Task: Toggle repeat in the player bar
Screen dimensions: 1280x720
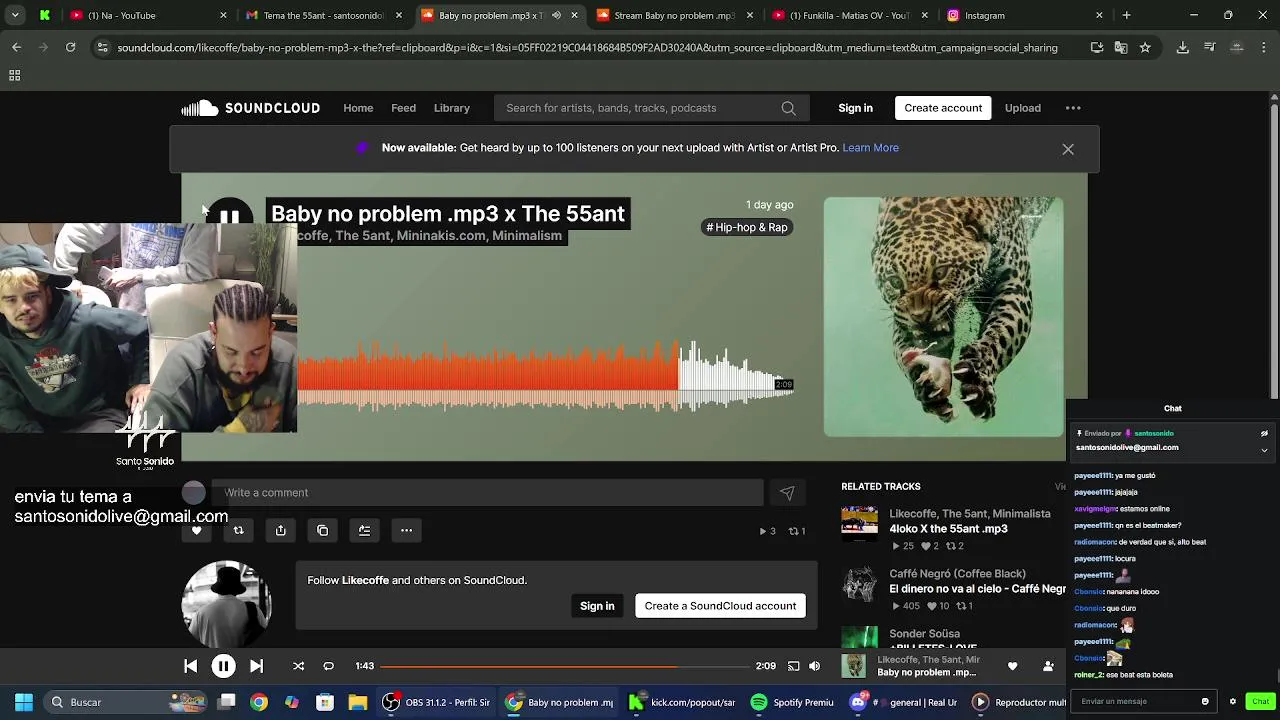Action: [328, 666]
